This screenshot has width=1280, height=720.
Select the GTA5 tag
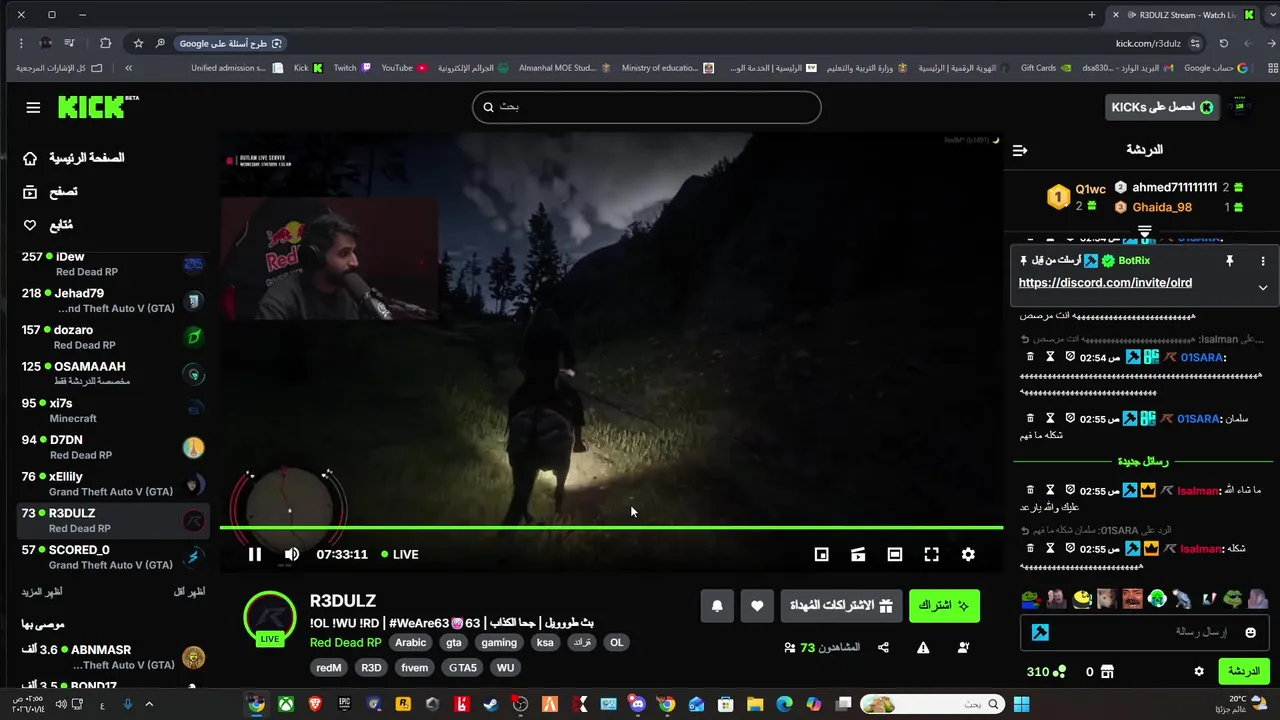point(462,668)
